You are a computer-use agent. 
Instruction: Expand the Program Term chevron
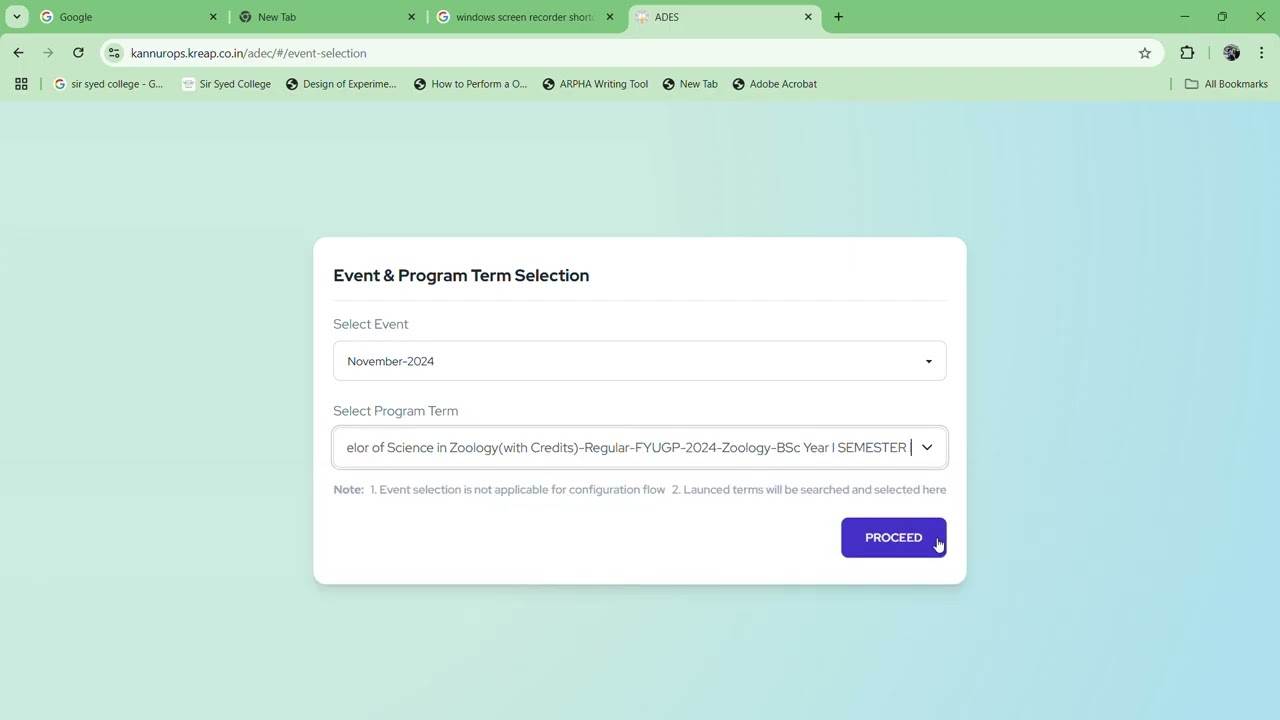coord(927,448)
